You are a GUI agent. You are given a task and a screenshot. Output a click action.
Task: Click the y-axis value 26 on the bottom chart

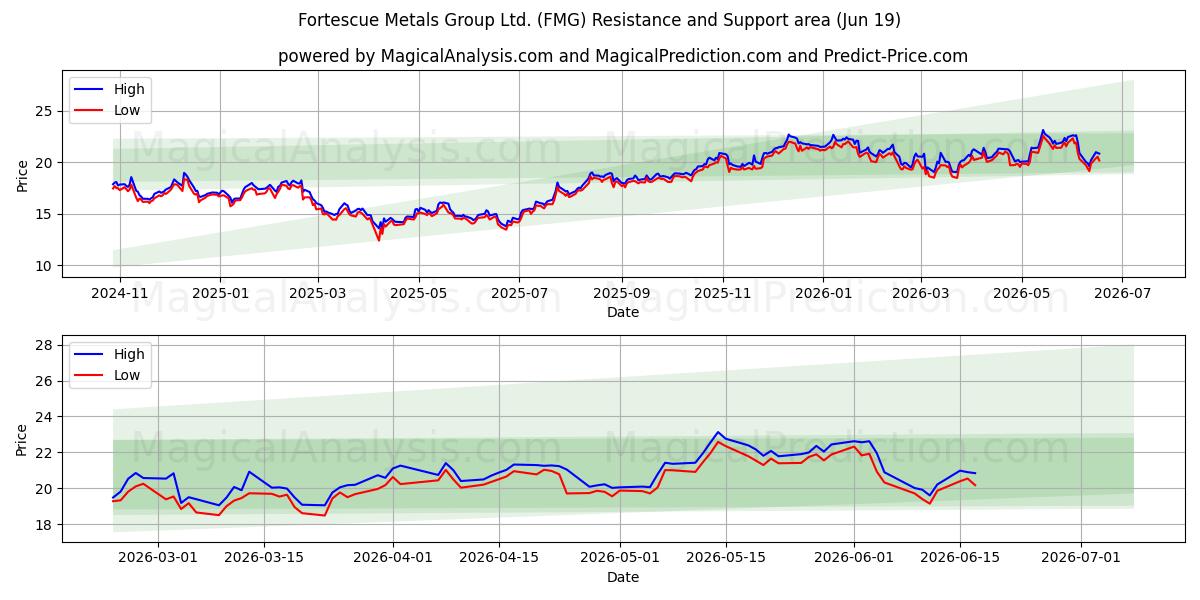pyautogui.click(x=46, y=381)
